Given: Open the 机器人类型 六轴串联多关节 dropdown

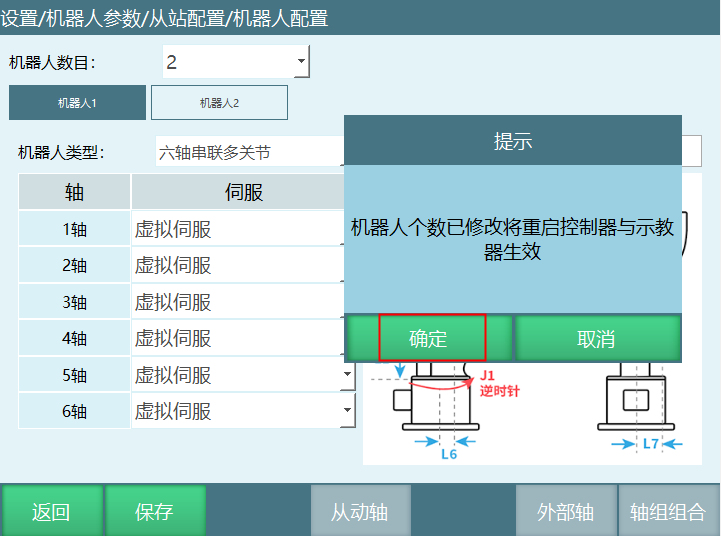Looking at the screenshot, I should tap(249, 153).
